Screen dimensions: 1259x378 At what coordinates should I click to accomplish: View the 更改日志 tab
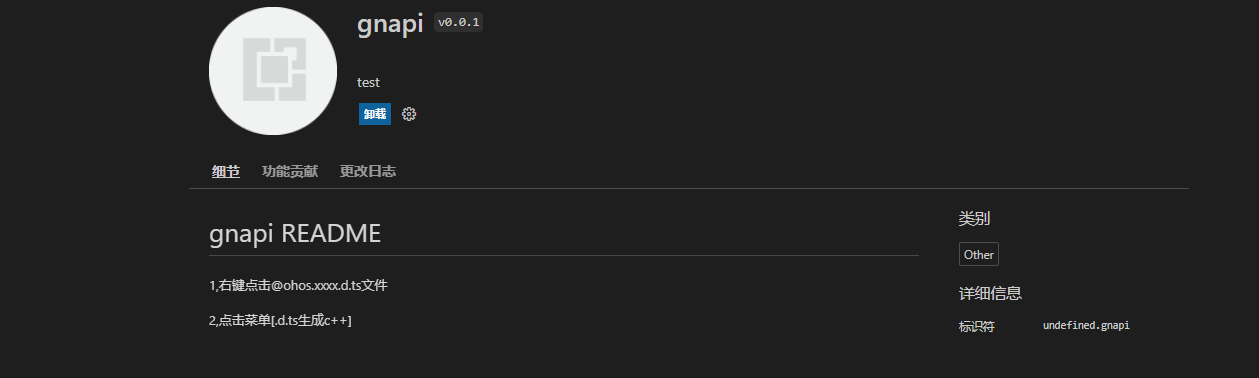click(368, 171)
